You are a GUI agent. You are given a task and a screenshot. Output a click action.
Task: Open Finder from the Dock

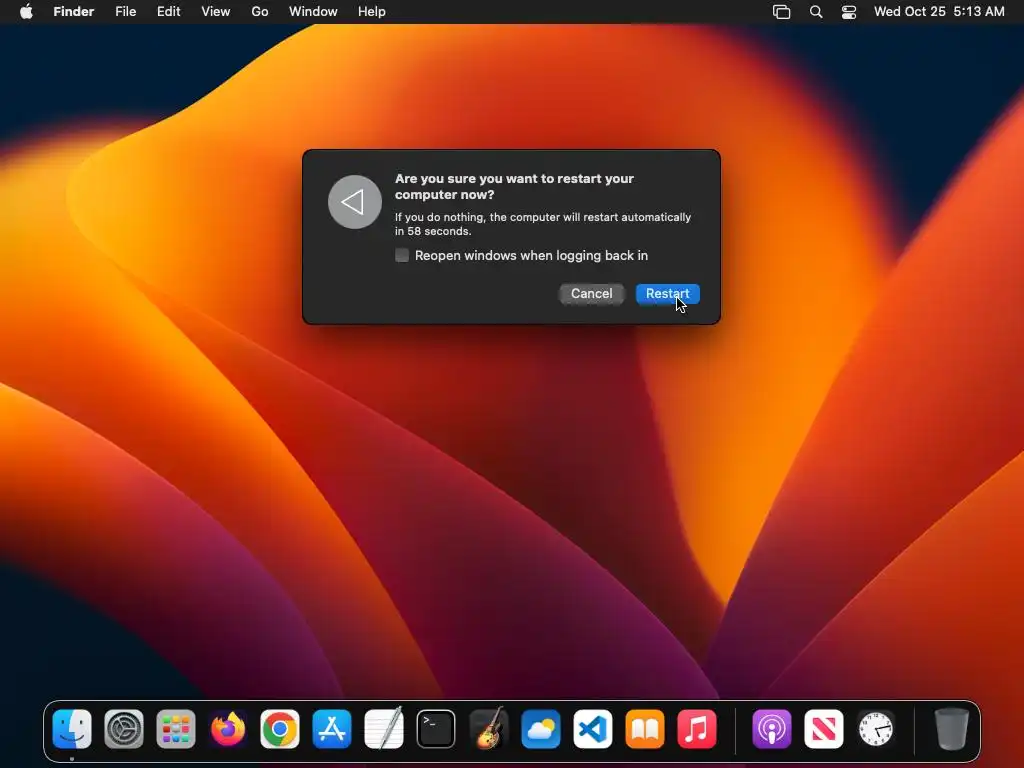coord(72,729)
